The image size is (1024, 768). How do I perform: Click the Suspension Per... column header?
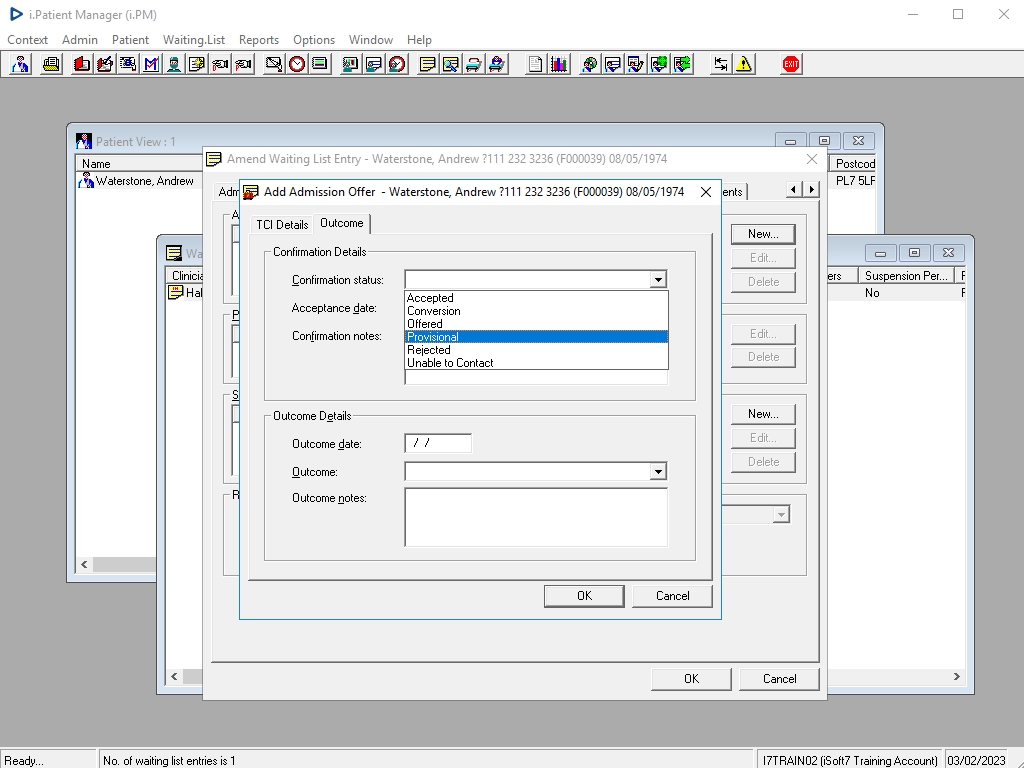click(906, 276)
